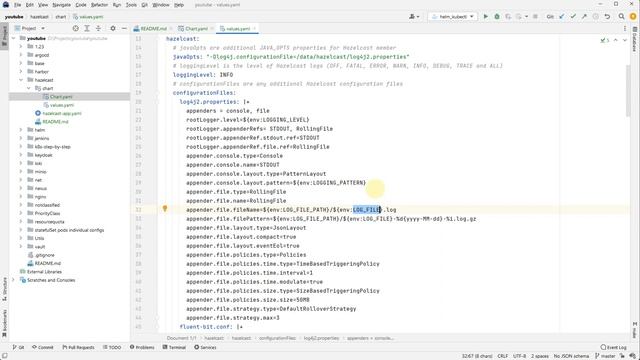Rollback changes with the undo arrow
The height and width of the screenshot is (360, 640).
(607, 17)
